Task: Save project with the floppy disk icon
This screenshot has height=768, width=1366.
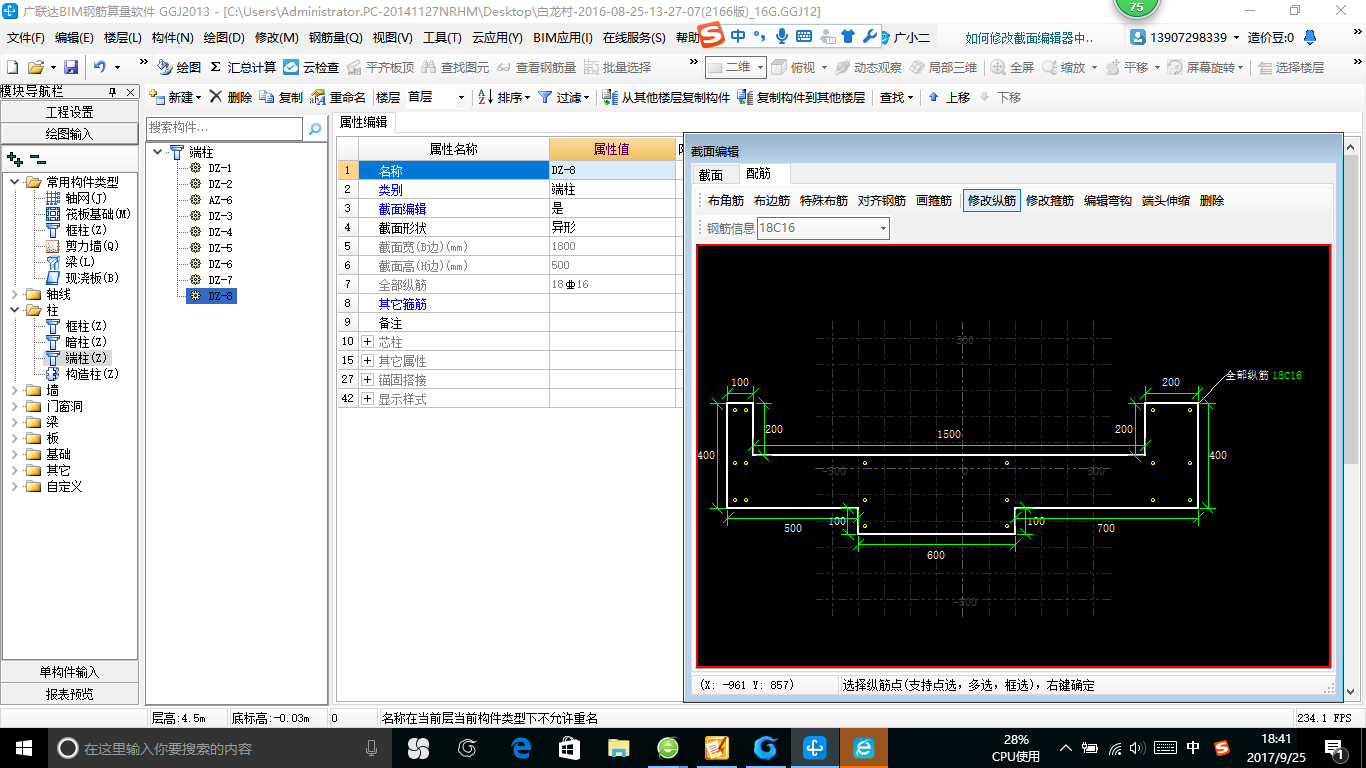Action: point(71,67)
